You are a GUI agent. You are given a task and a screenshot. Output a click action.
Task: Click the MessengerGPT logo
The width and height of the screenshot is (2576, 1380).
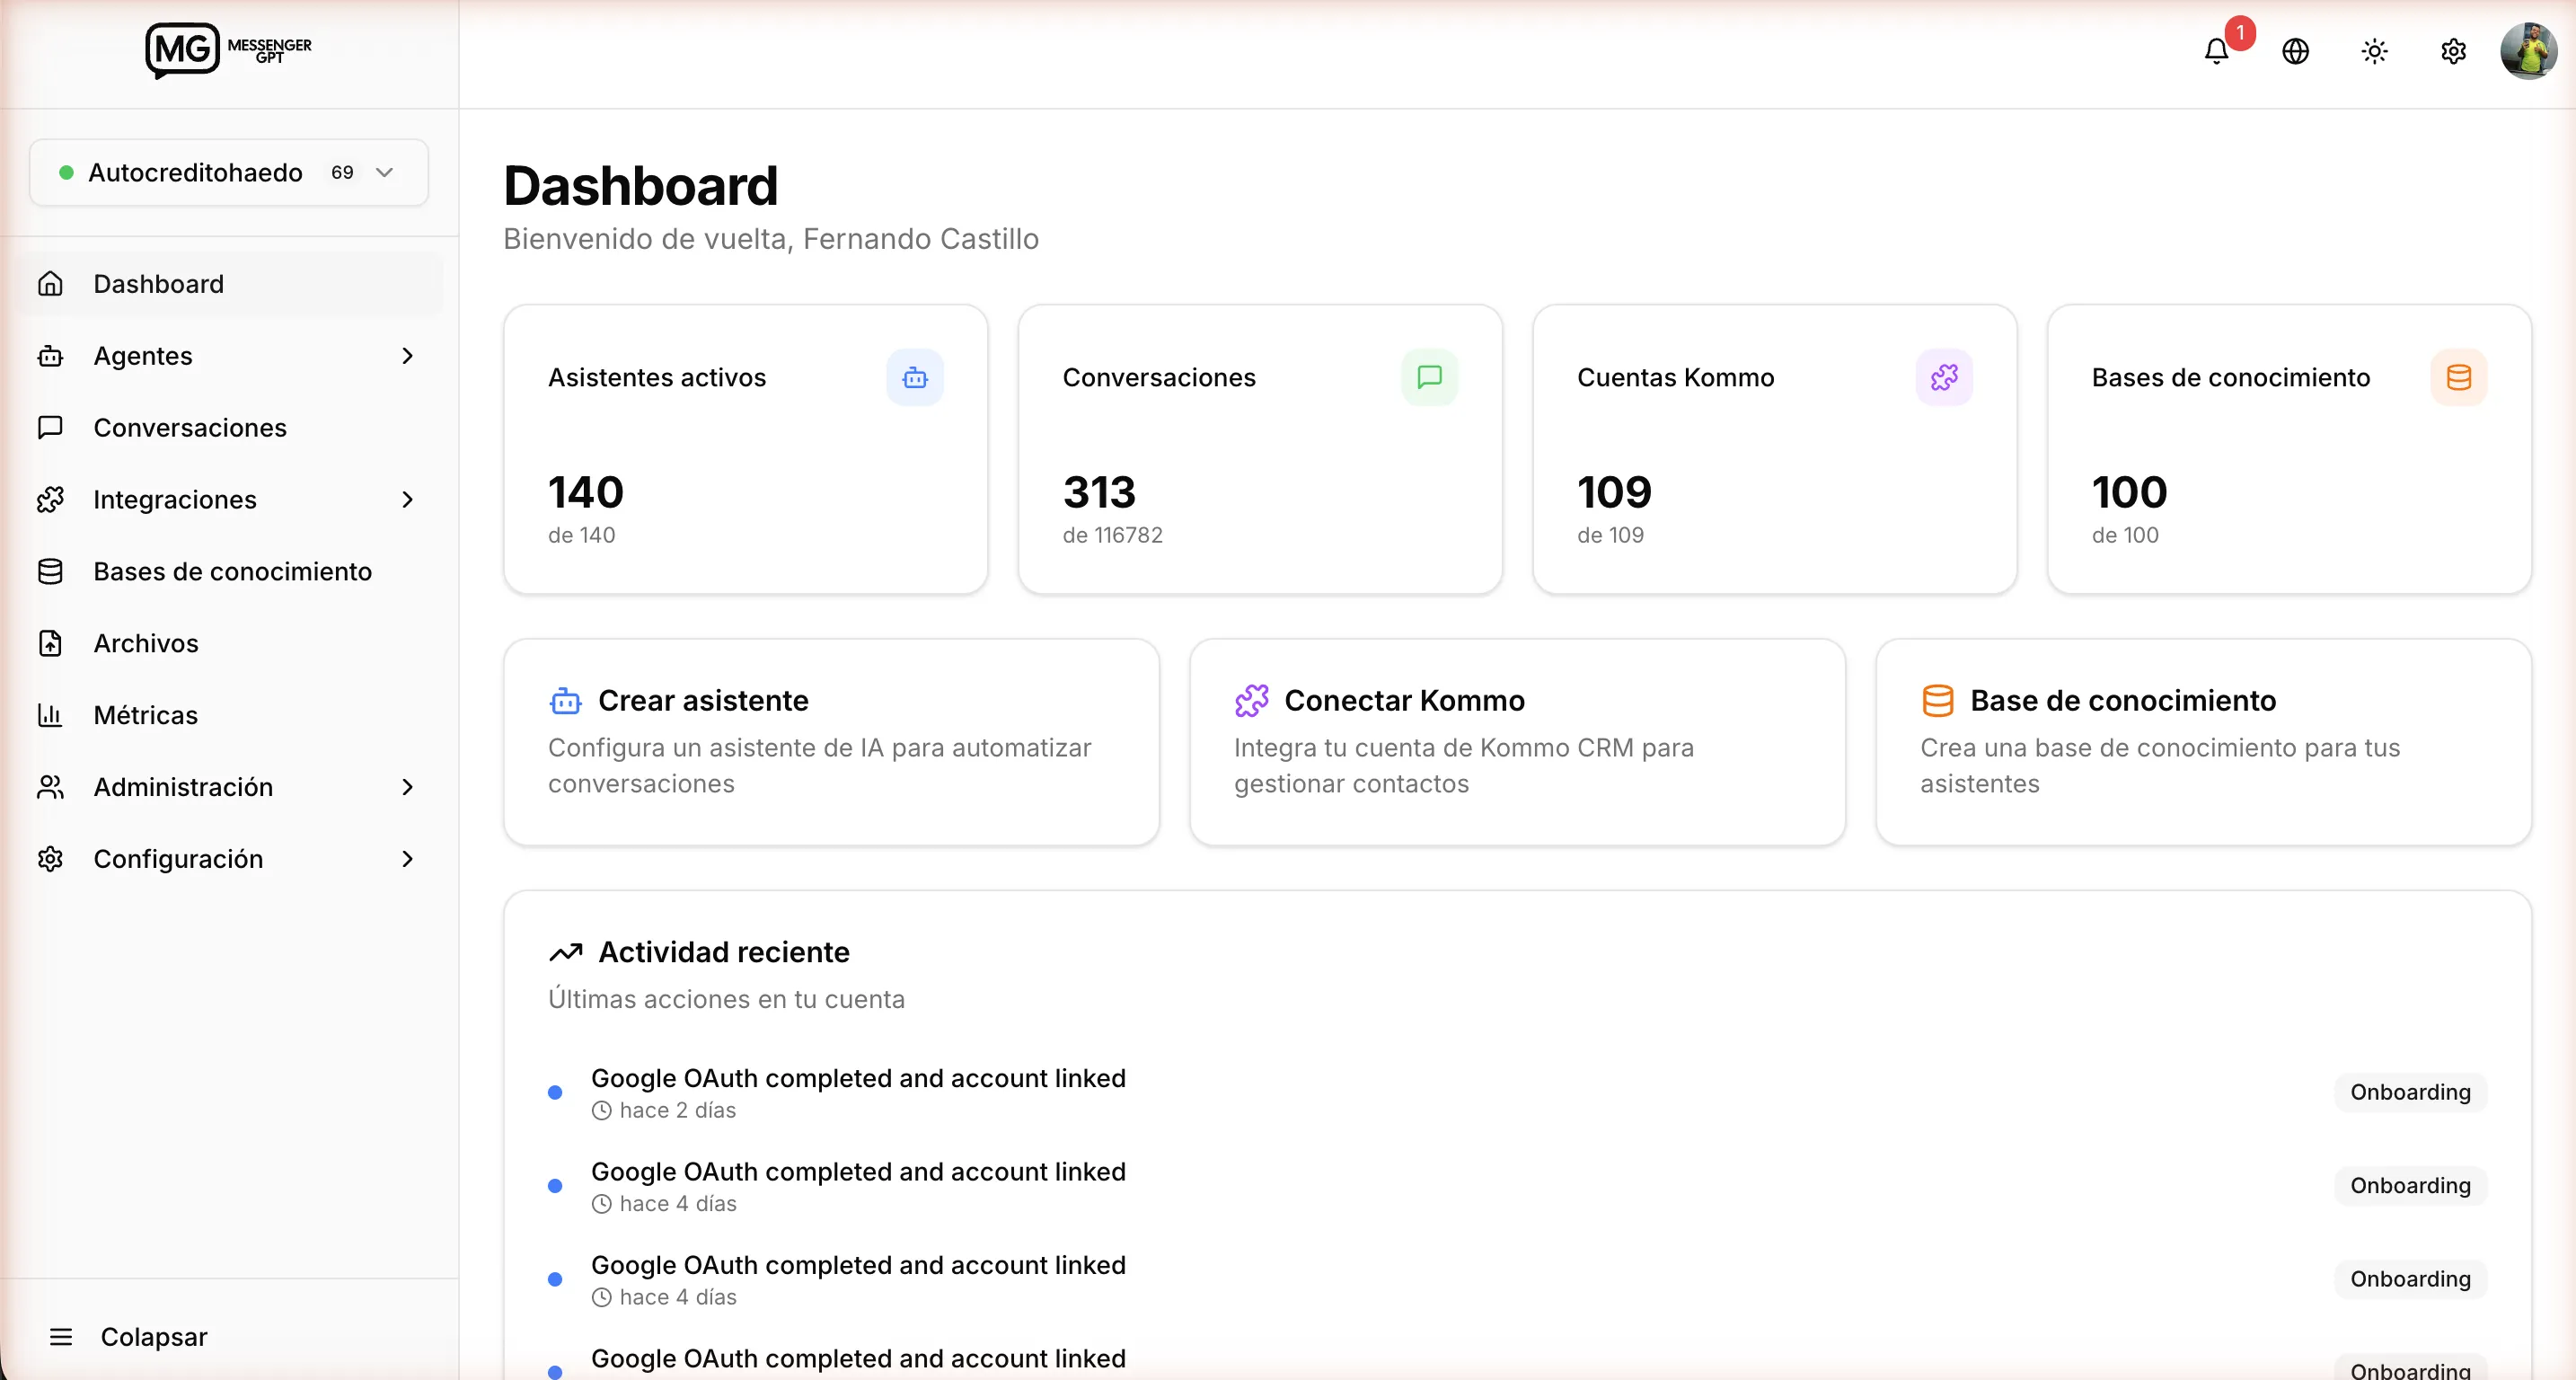[228, 49]
